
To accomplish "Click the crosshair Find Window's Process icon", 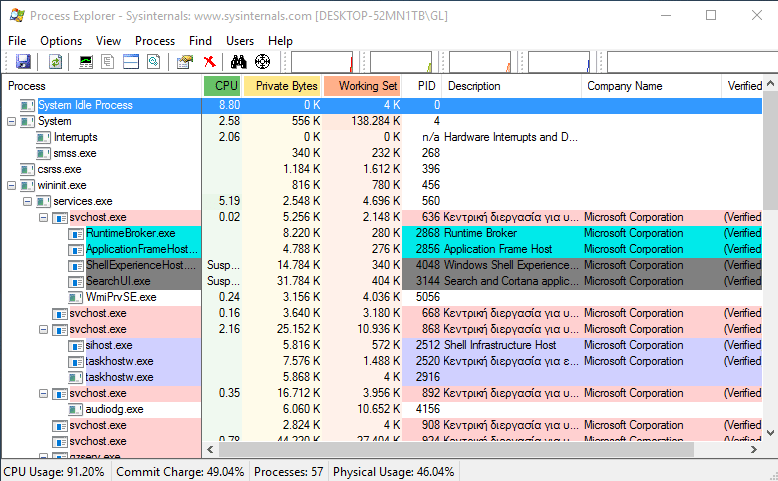I will (262, 62).
